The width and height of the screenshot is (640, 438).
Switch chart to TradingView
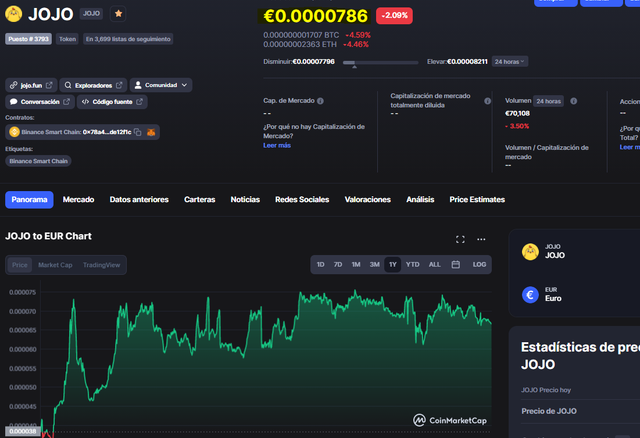coord(101,265)
